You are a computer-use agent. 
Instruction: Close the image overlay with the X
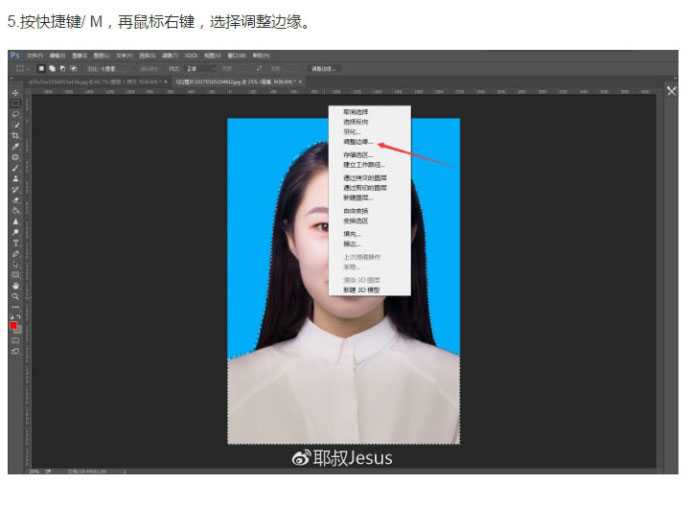[x=671, y=91]
